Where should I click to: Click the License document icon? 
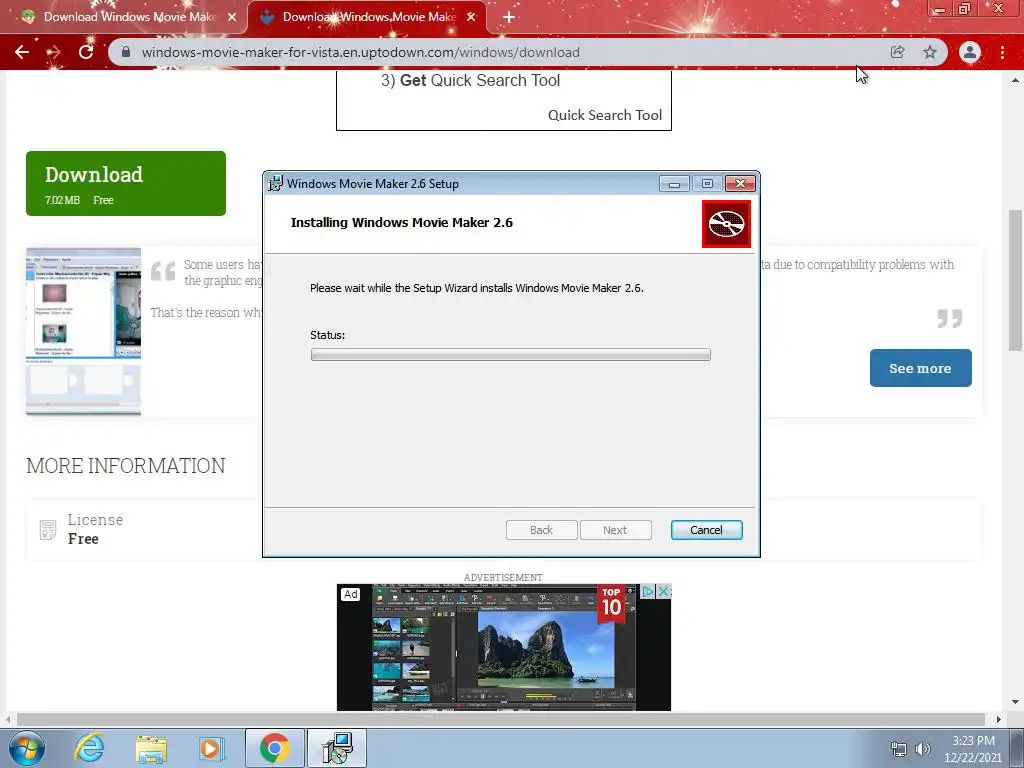(48, 530)
